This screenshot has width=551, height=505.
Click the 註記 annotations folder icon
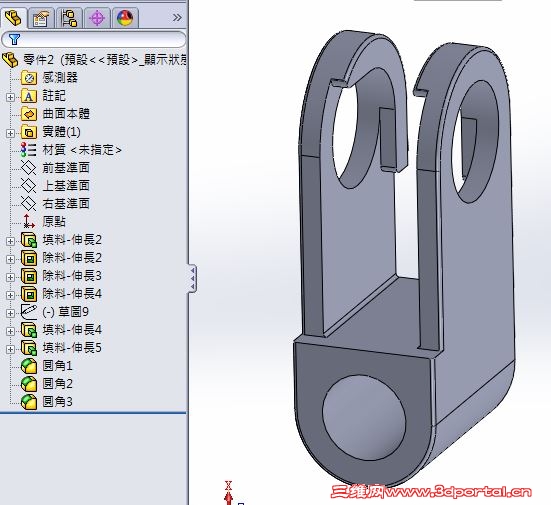tap(29, 96)
